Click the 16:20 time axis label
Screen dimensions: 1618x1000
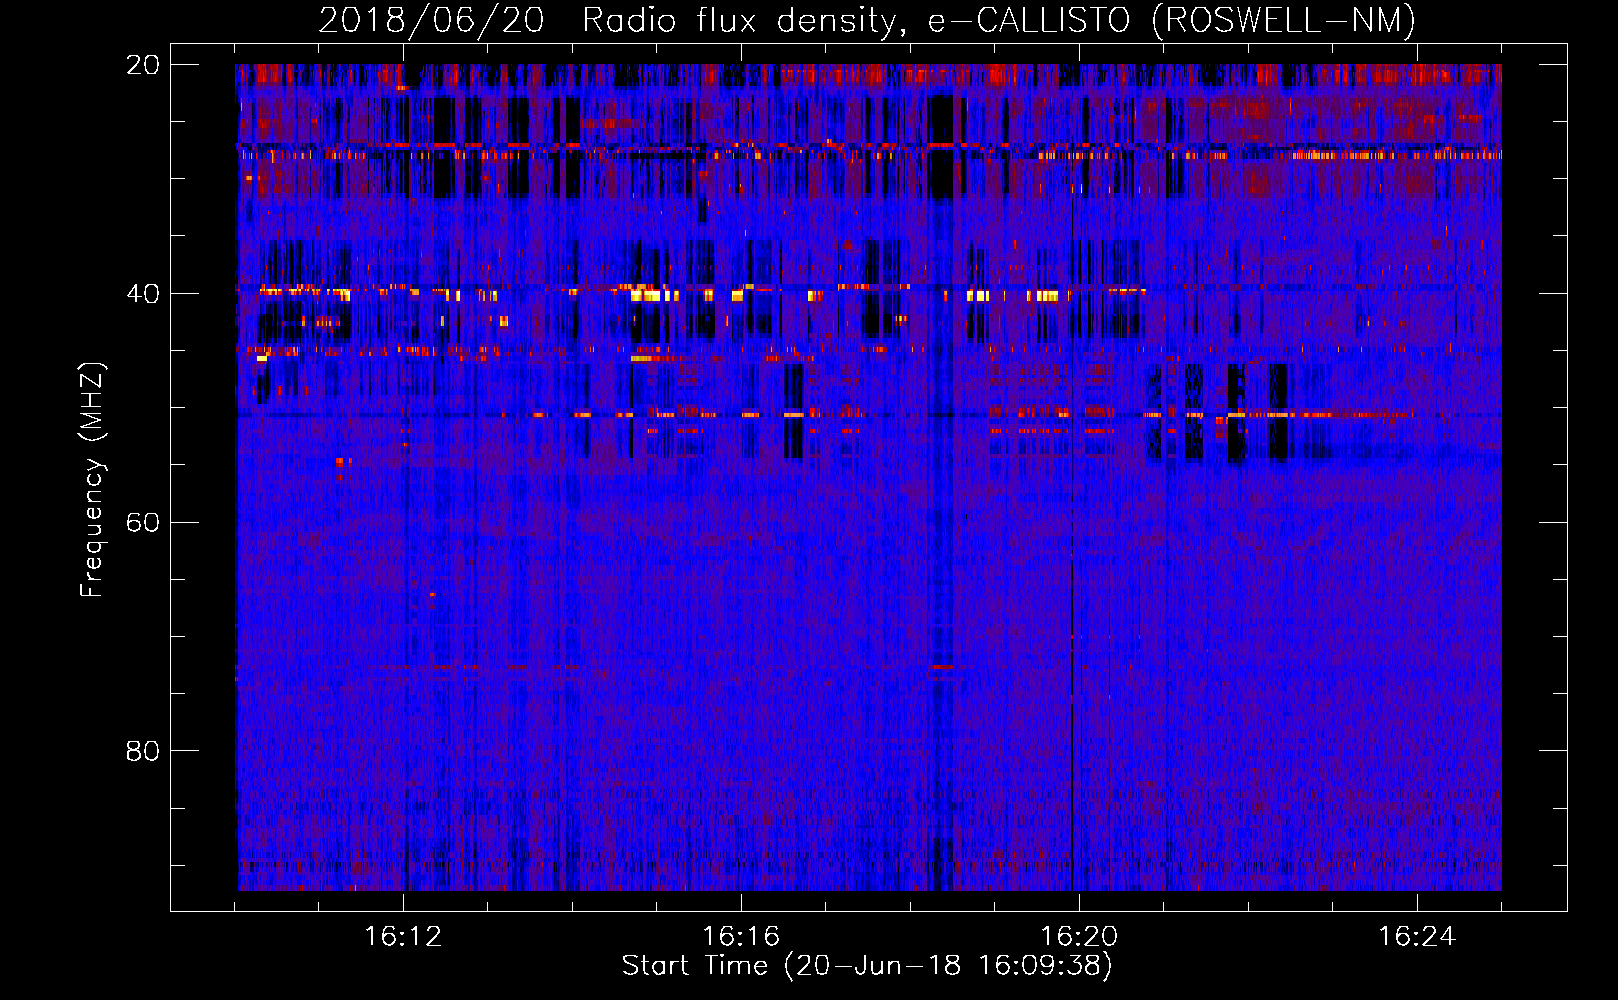(x=1079, y=937)
